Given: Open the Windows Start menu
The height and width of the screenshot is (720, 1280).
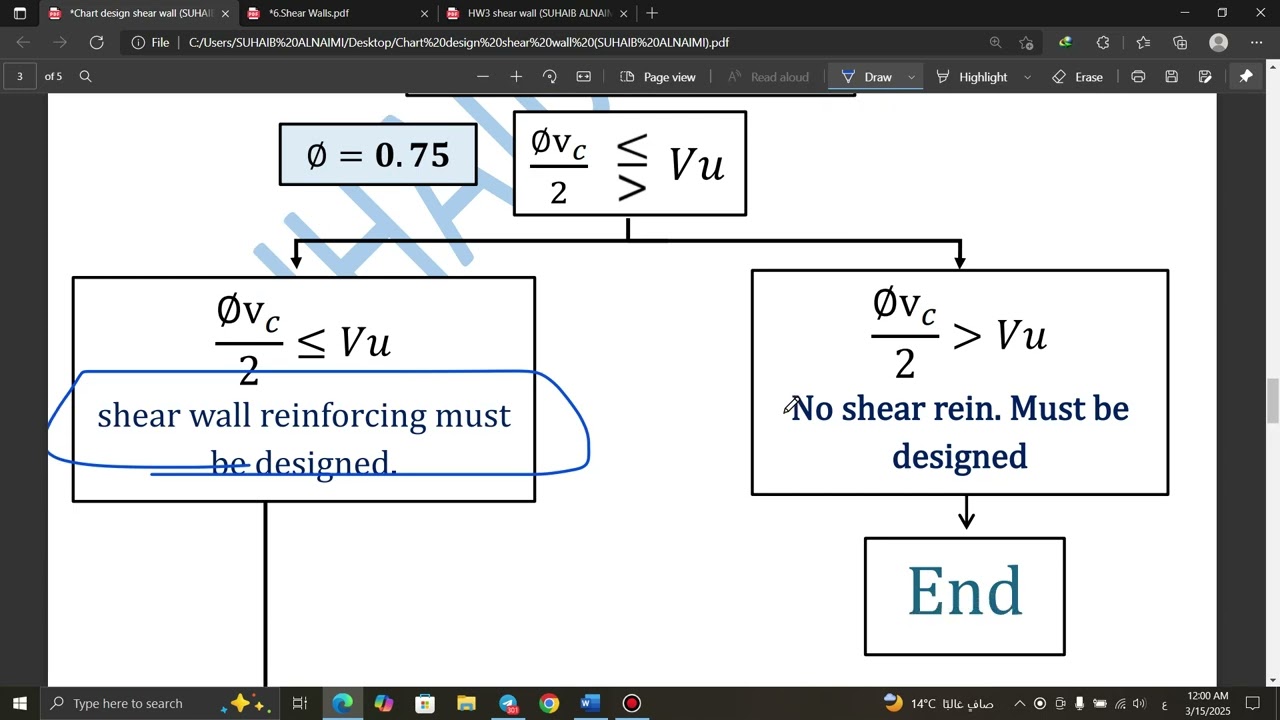Looking at the screenshot, I should point(19,703).
